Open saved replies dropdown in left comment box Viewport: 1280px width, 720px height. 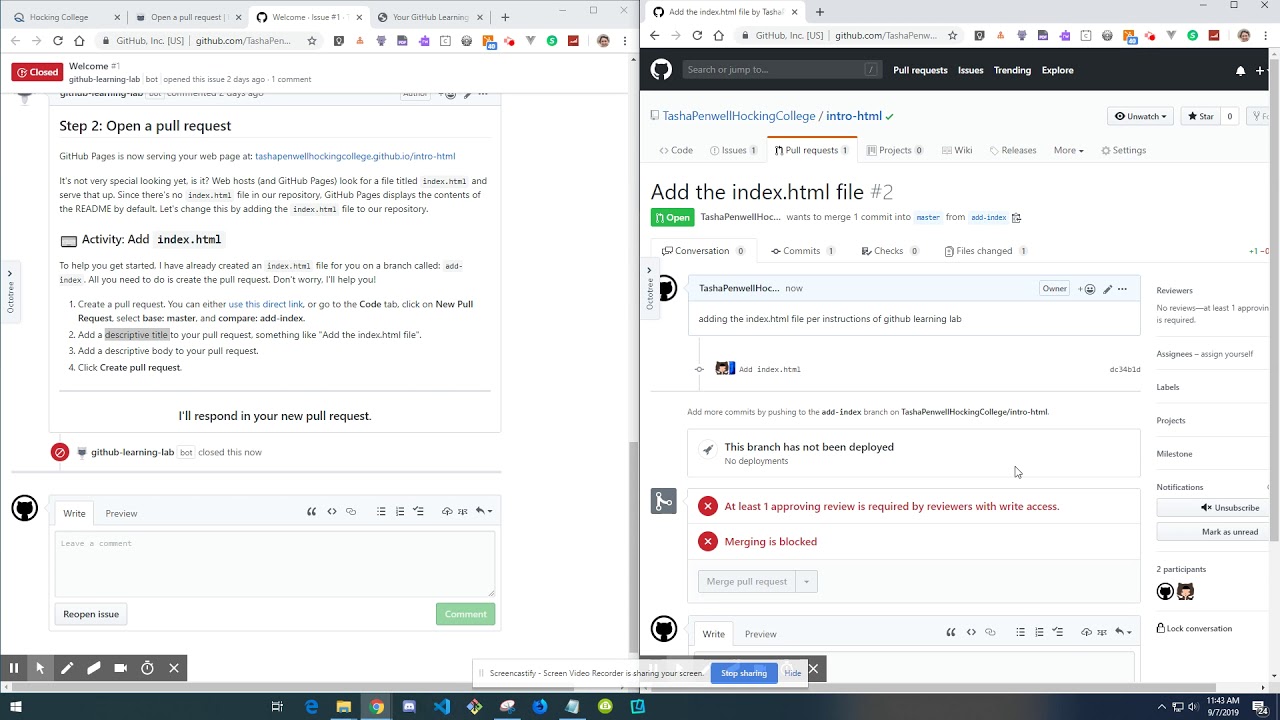point(484,512)
